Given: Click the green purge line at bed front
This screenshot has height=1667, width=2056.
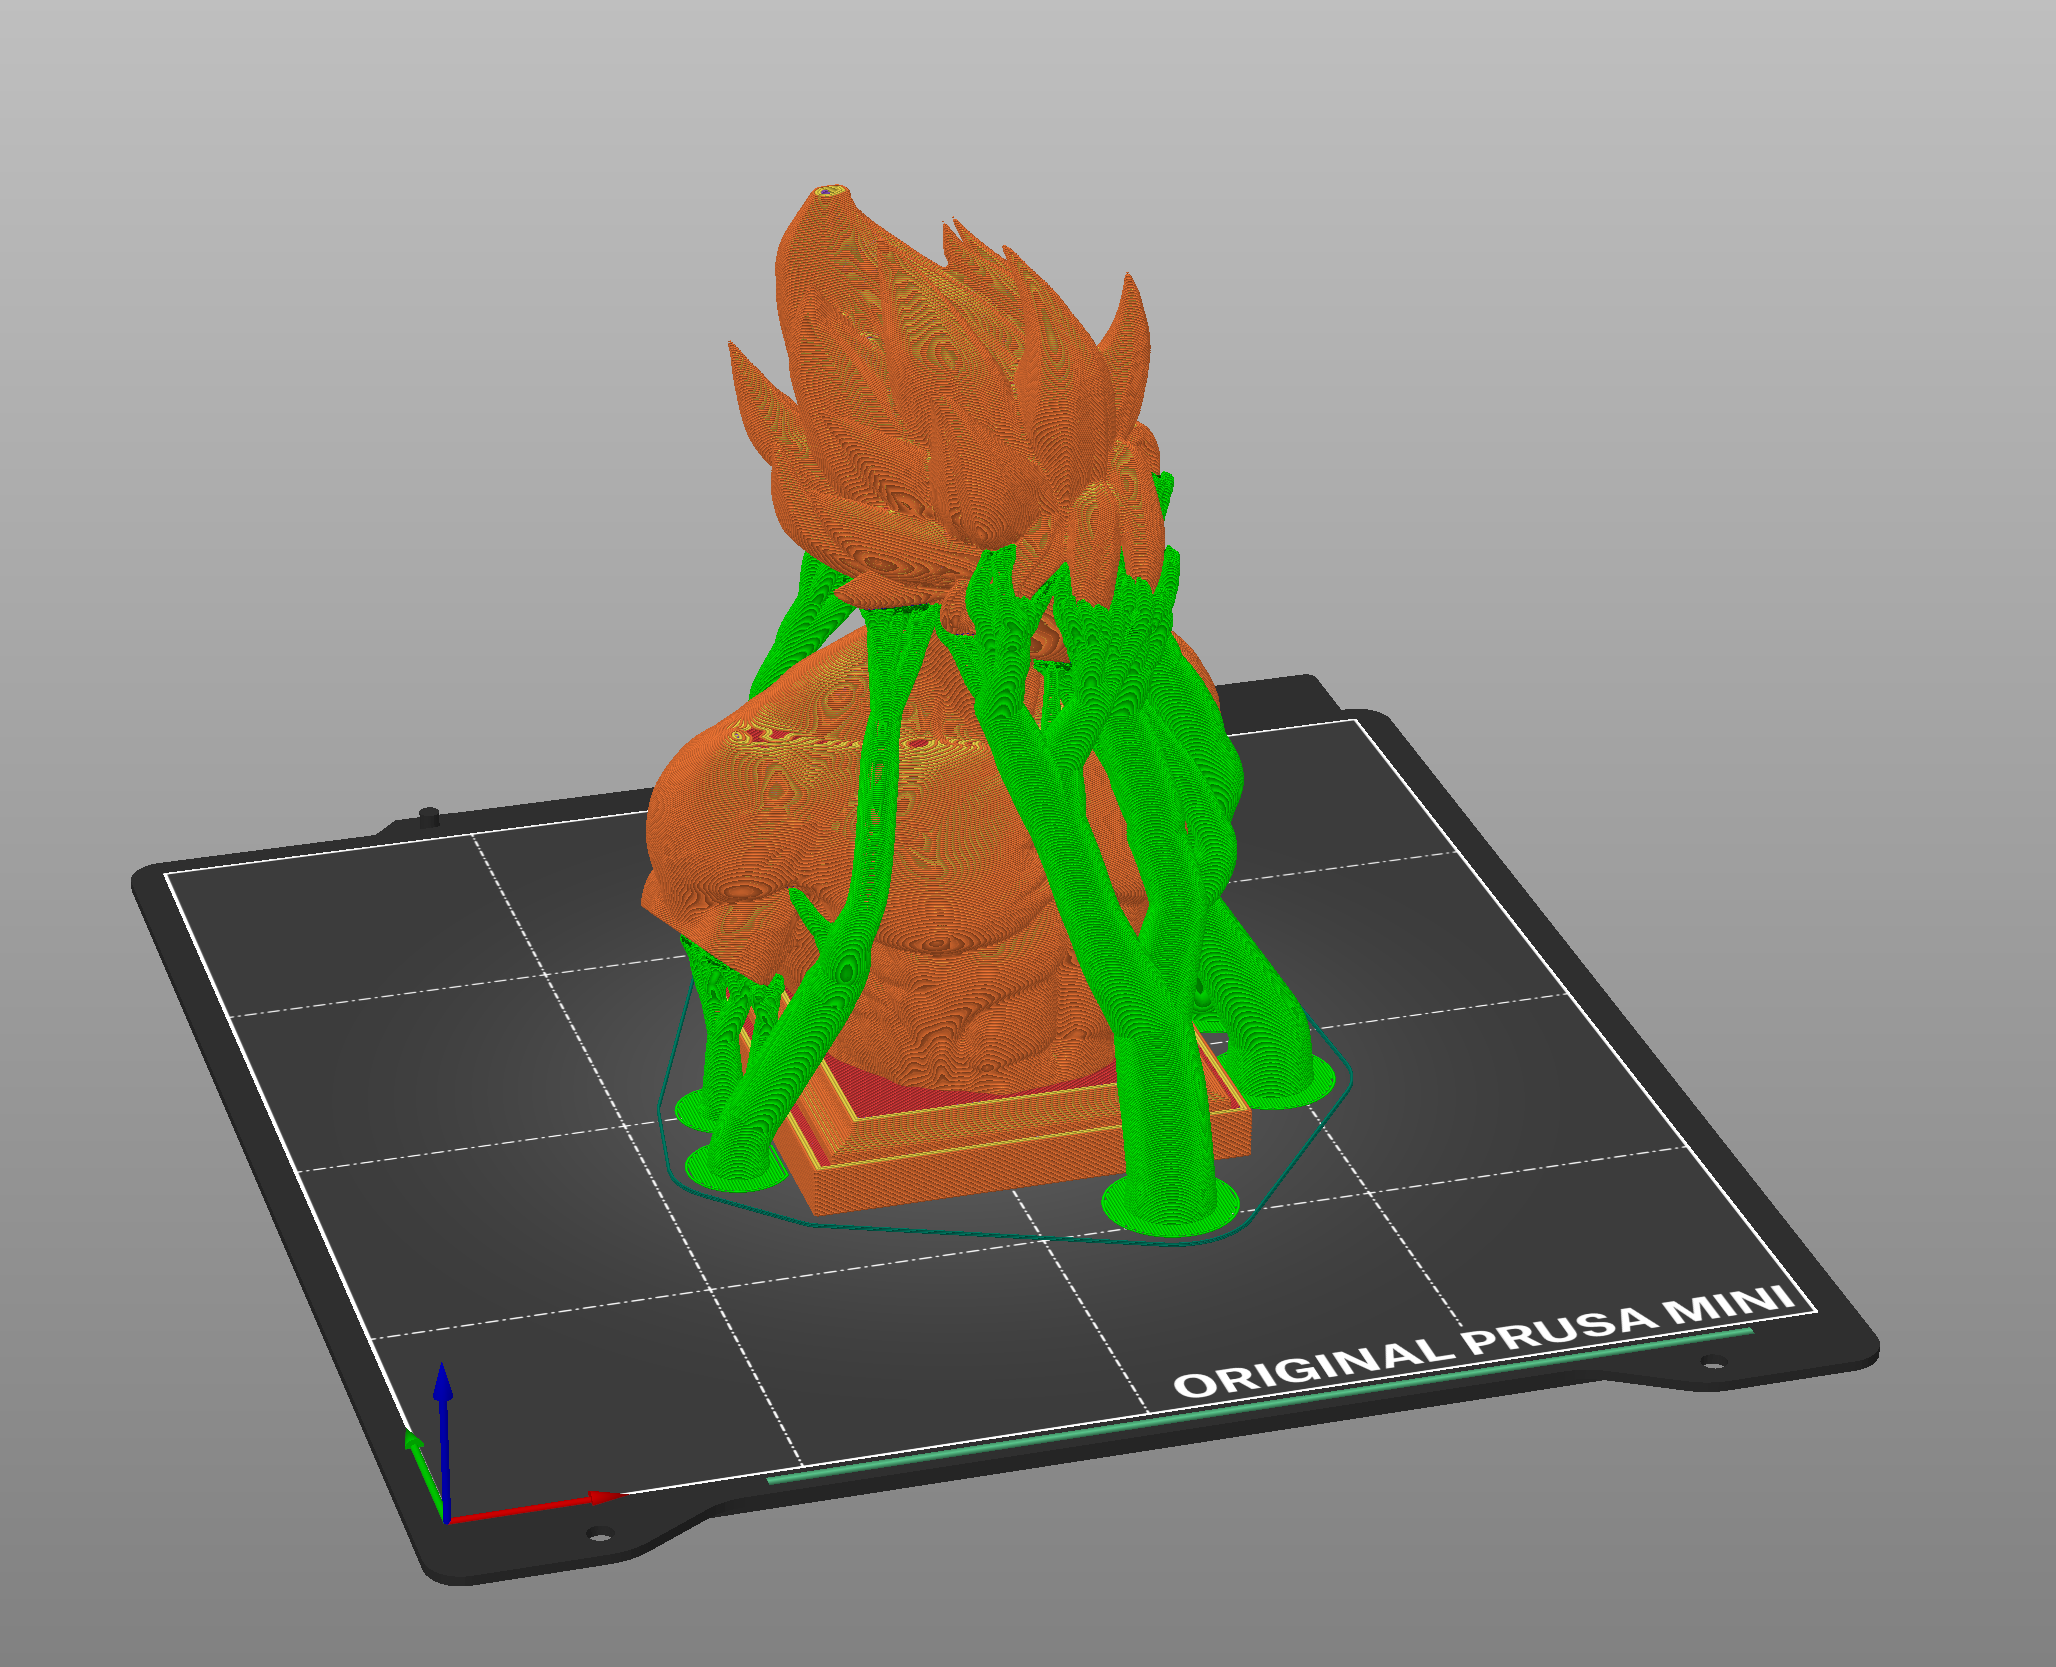Looking at the screenshot, I should click(1260, 1404).
